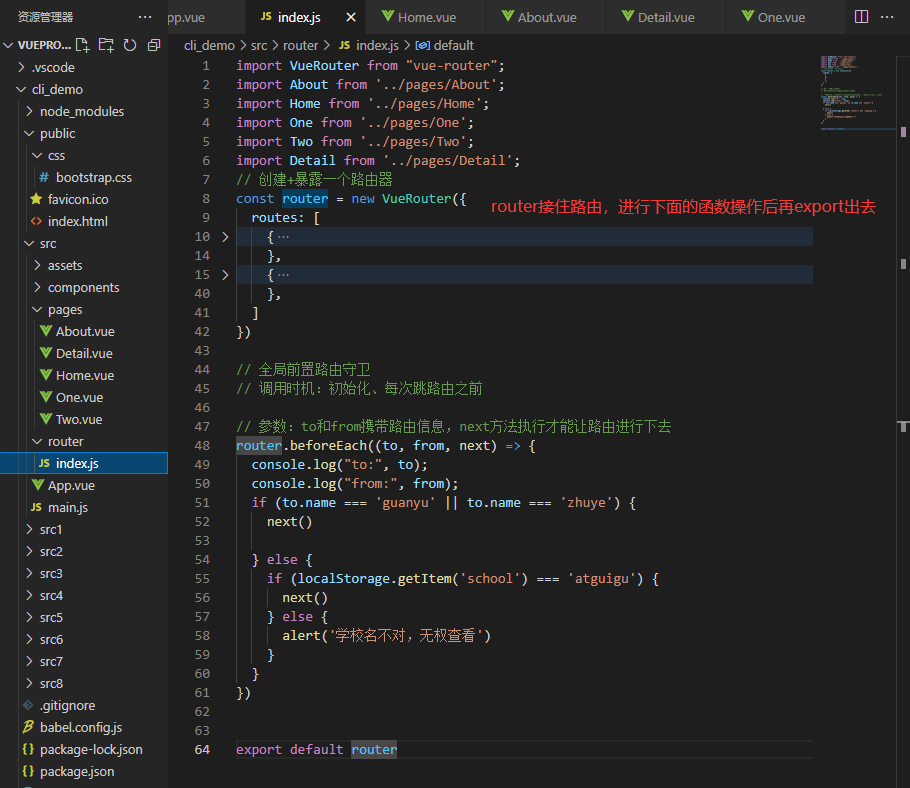Expand the assets folder

click(37, 265)
